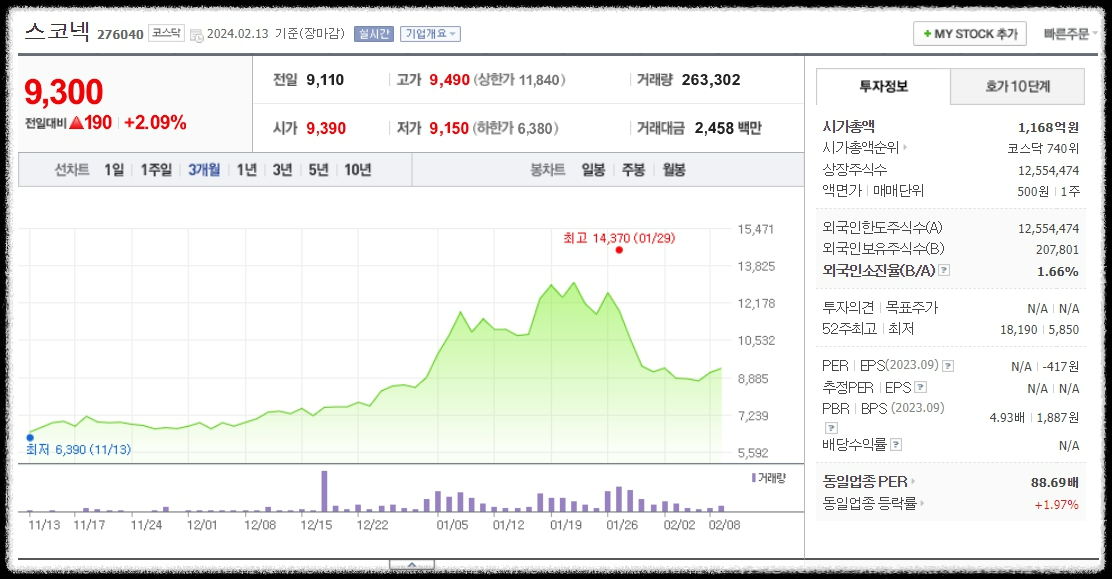
Task: Click the 거래량 value 263,302
Action: pyautogui.click(x=711, y=80)
